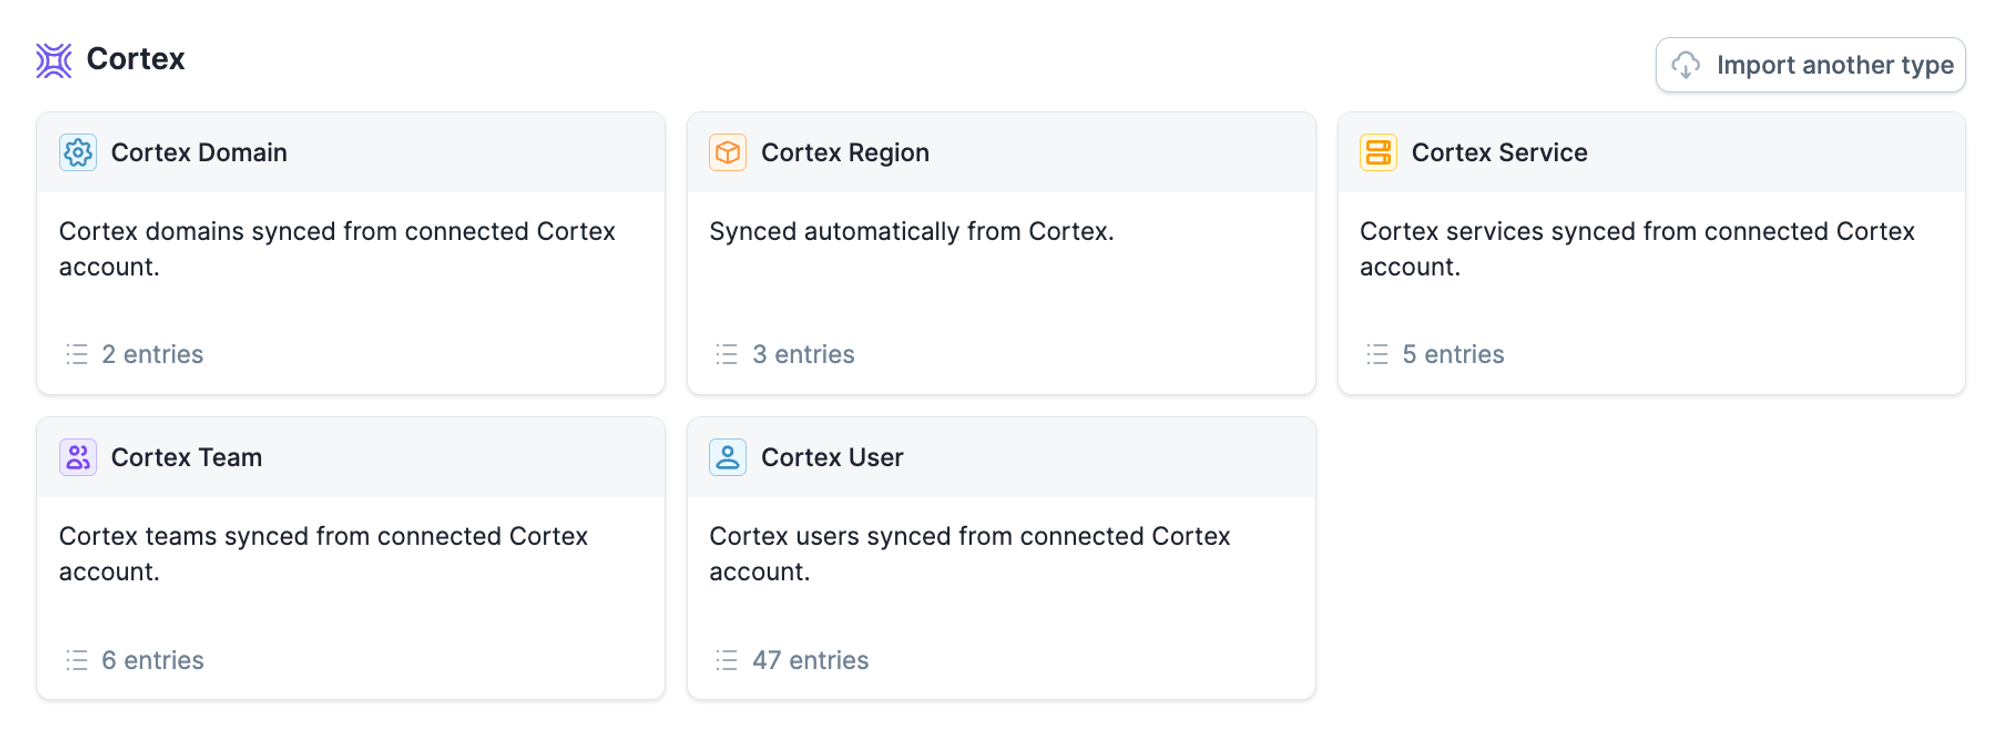Open the Cortex Domain card title
This screenshot has width=2000, height=736.
[199, 153]
